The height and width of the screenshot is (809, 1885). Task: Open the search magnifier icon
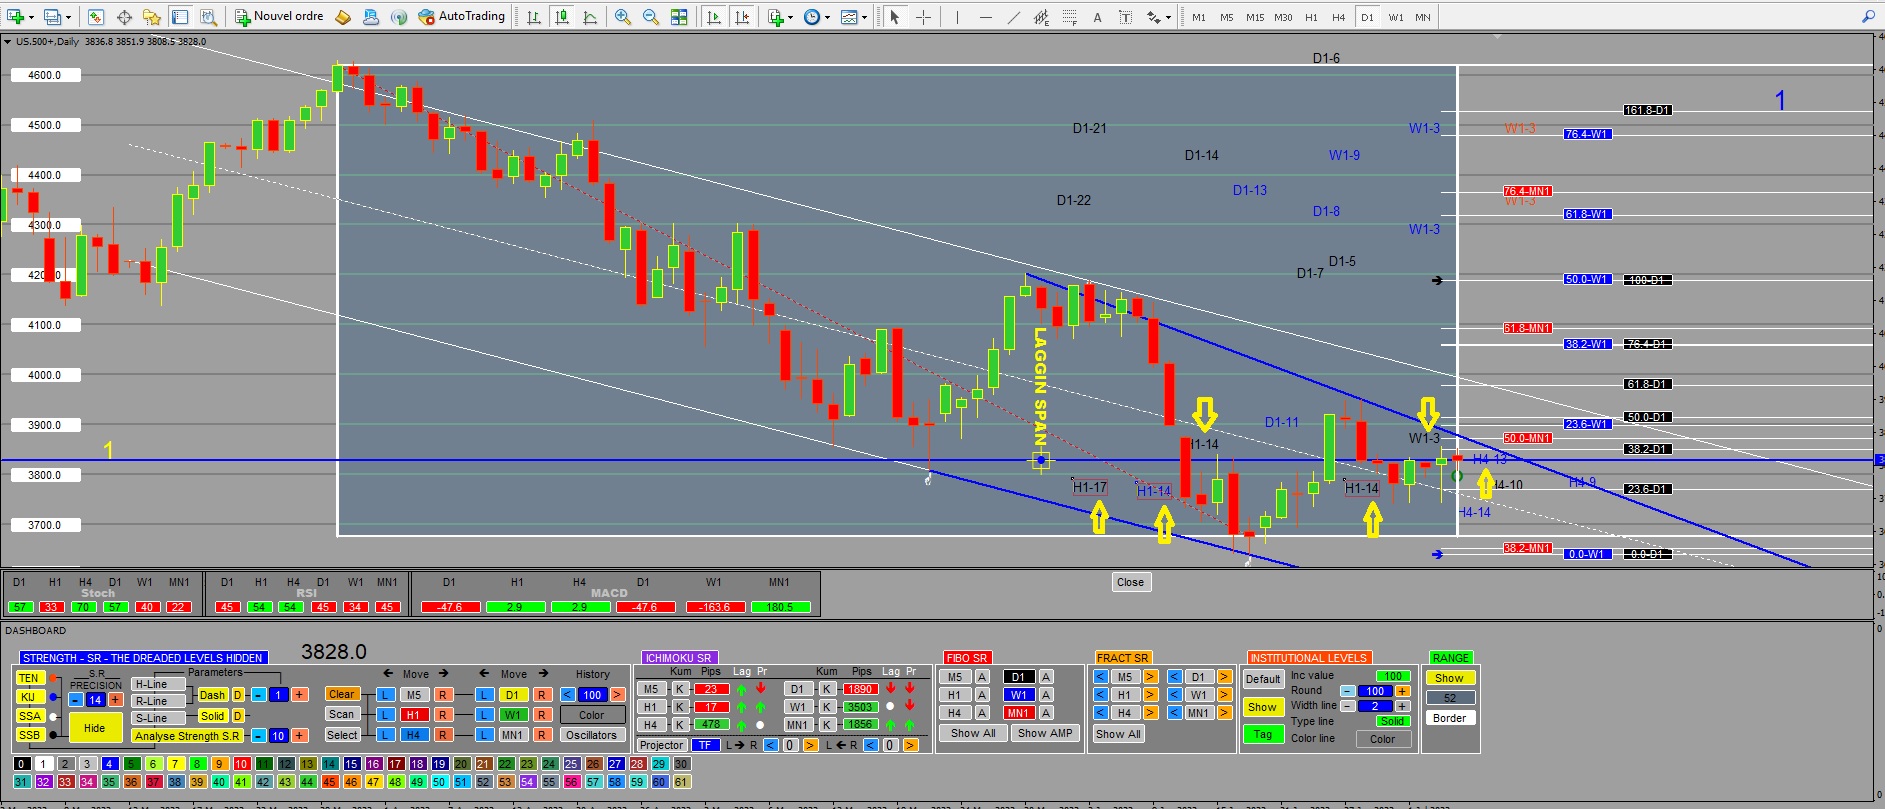tap(1868, 17)
